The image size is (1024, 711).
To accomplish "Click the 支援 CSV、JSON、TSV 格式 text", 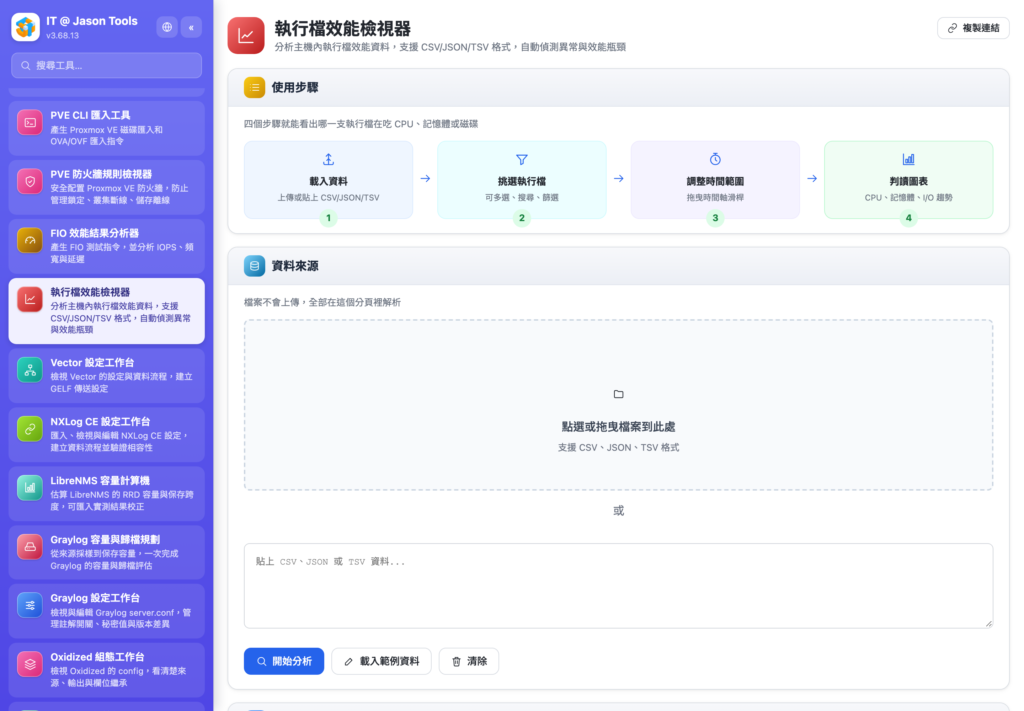I will (x=618, y=448).
